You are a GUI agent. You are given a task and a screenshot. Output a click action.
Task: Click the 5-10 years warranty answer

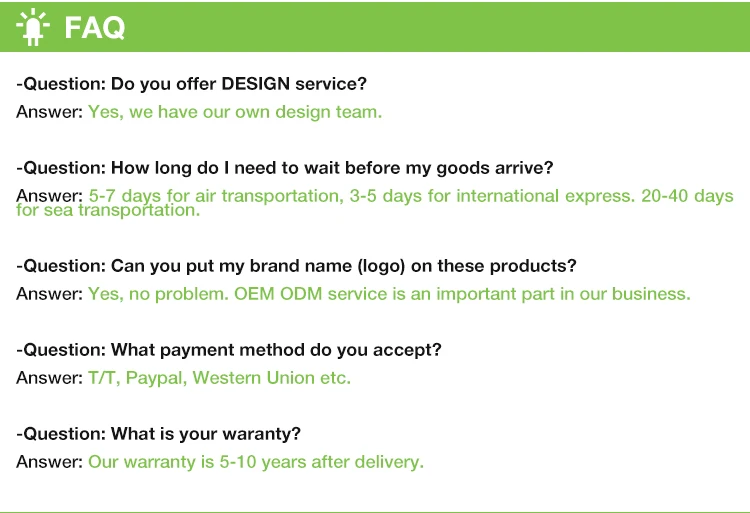click(x=256, y=462)
